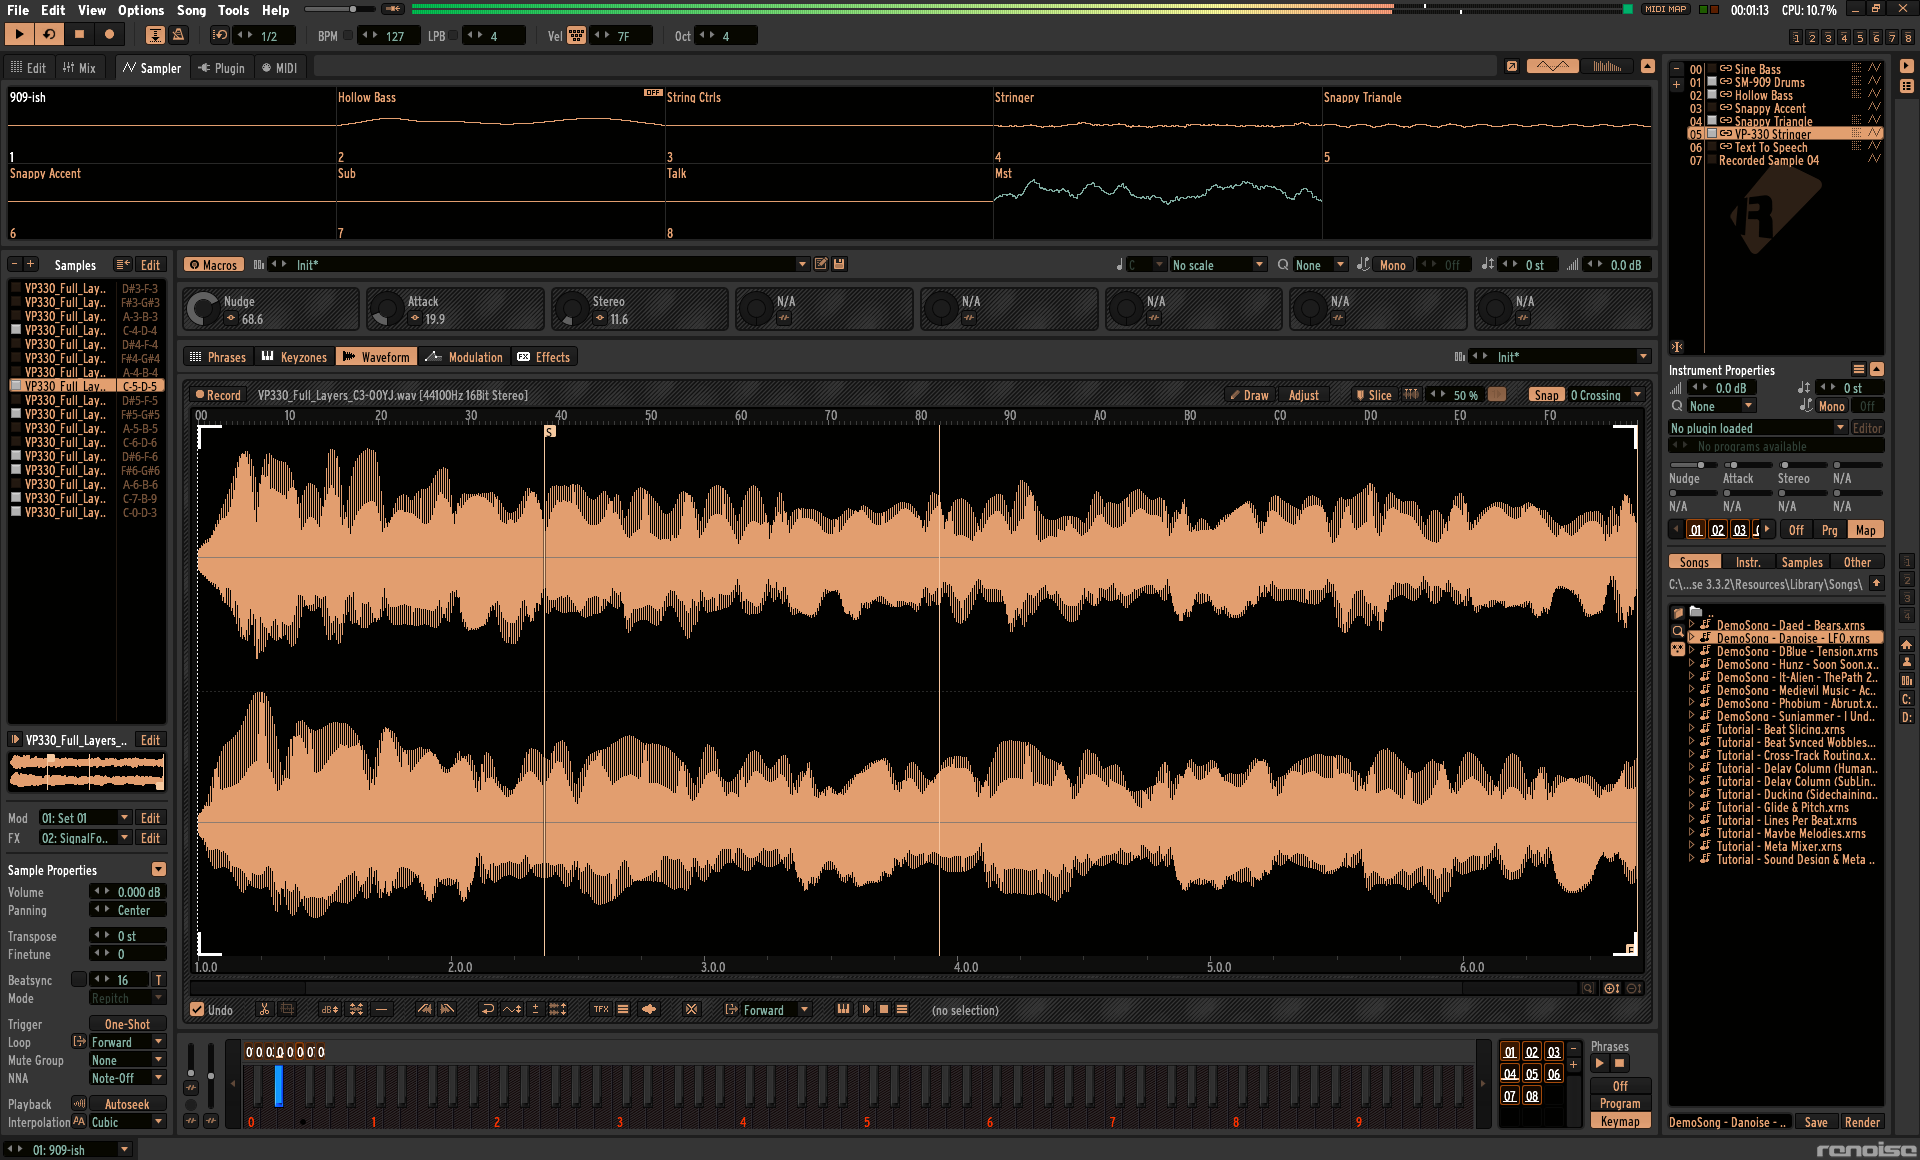Trim sample with the crop icon
This screenshot has height=1160, width=1920.
pos(287,1010)
